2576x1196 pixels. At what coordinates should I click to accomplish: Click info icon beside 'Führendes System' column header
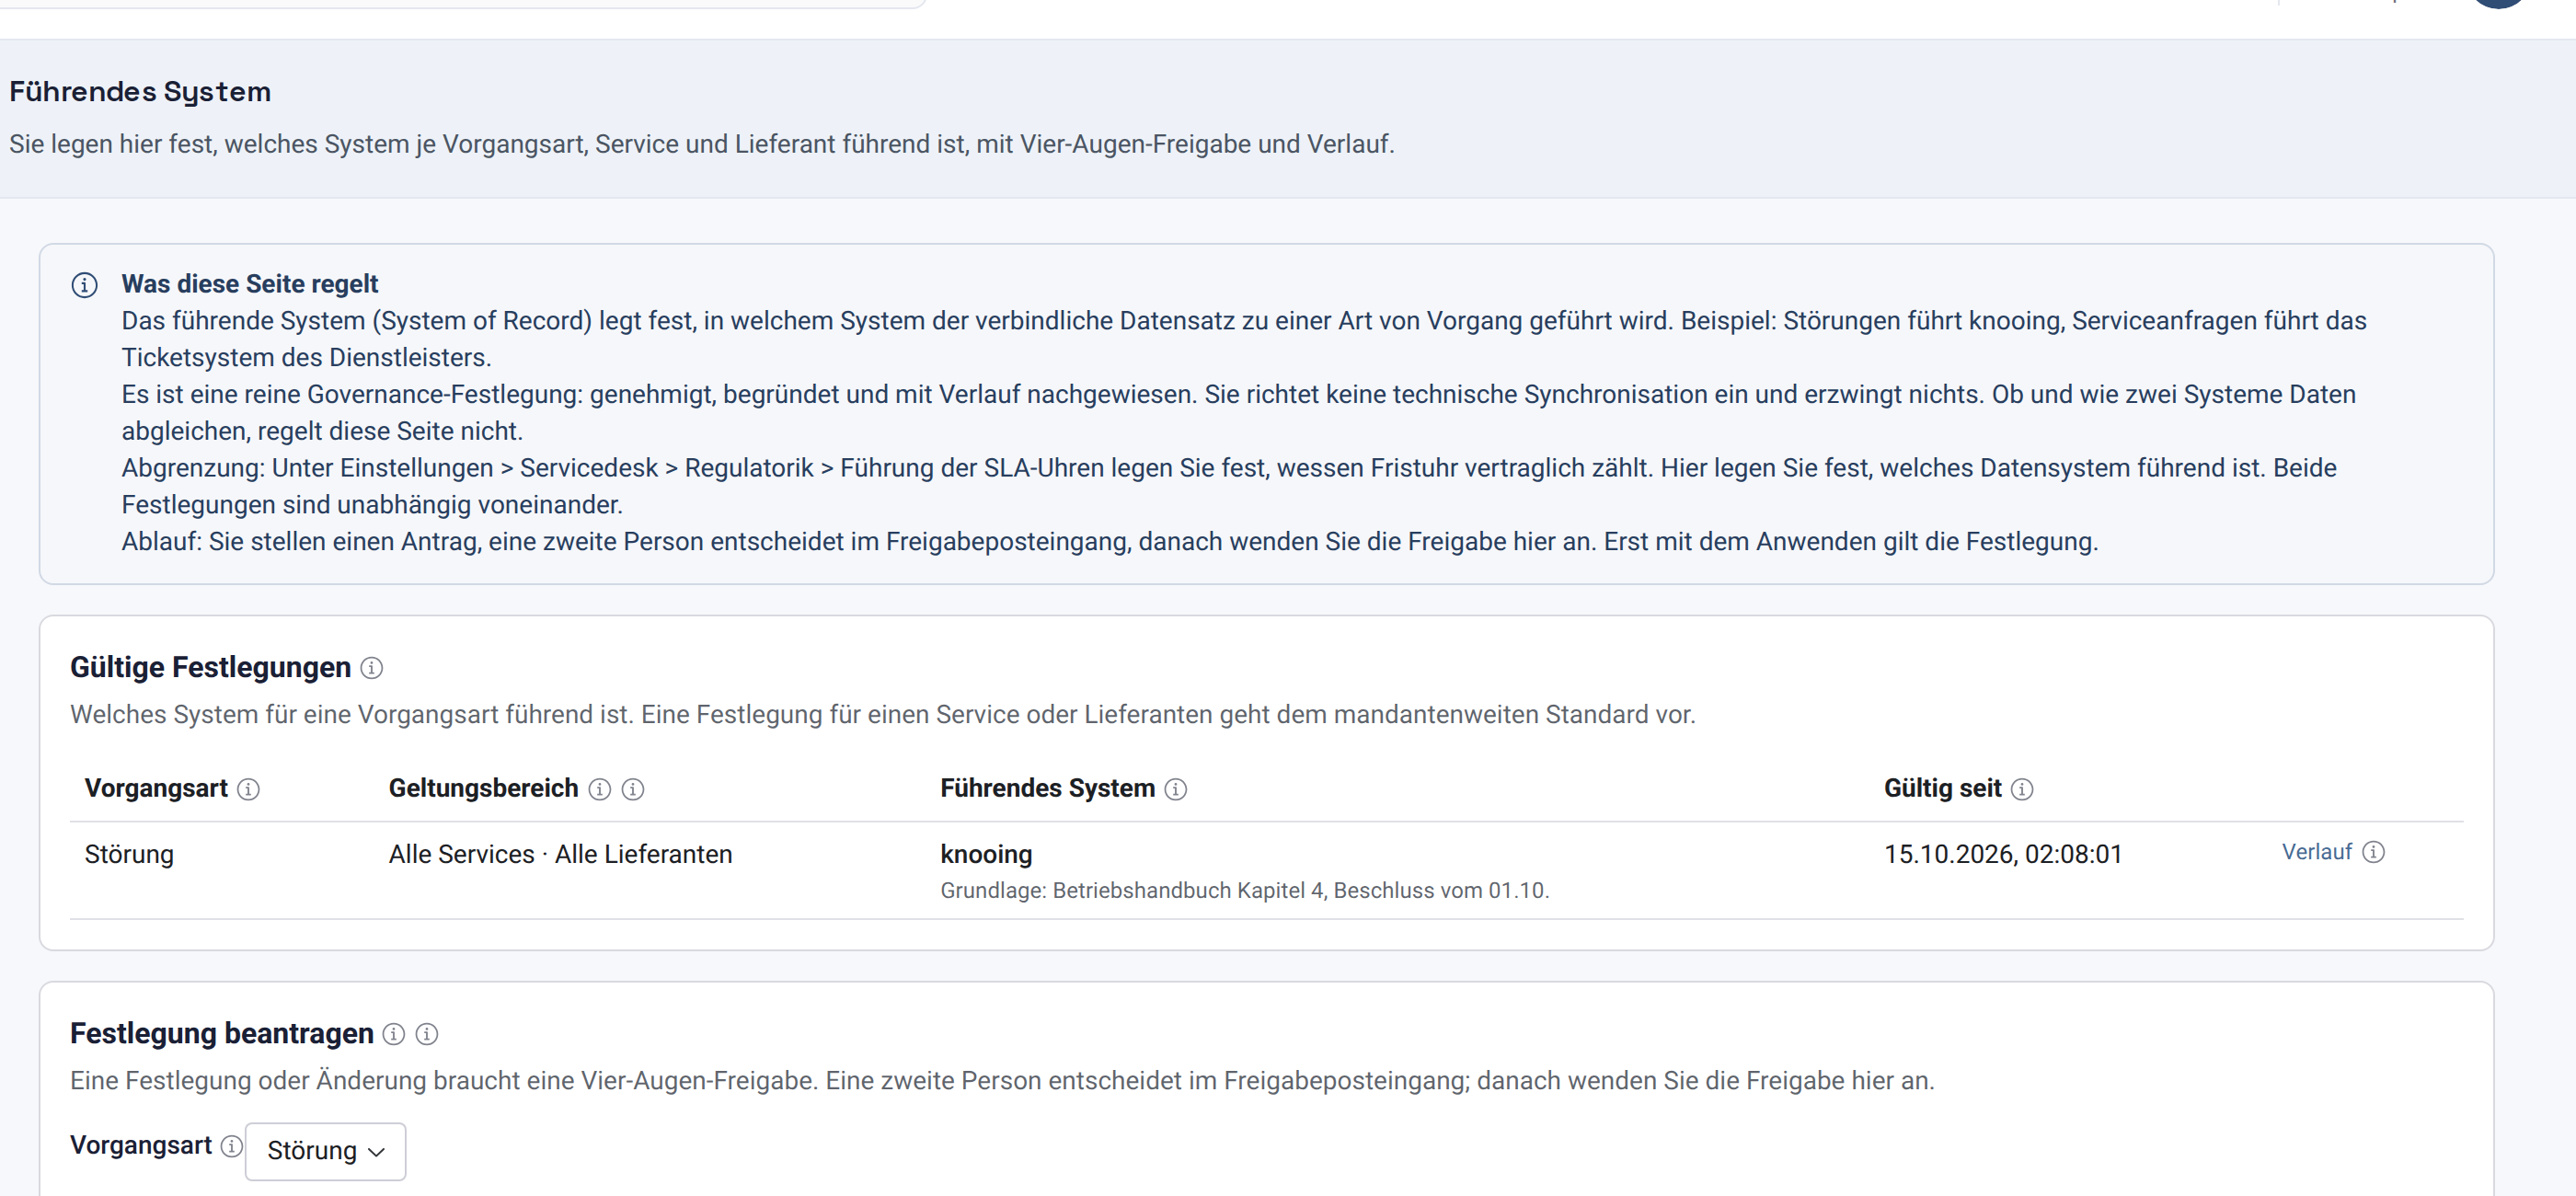1176,790
